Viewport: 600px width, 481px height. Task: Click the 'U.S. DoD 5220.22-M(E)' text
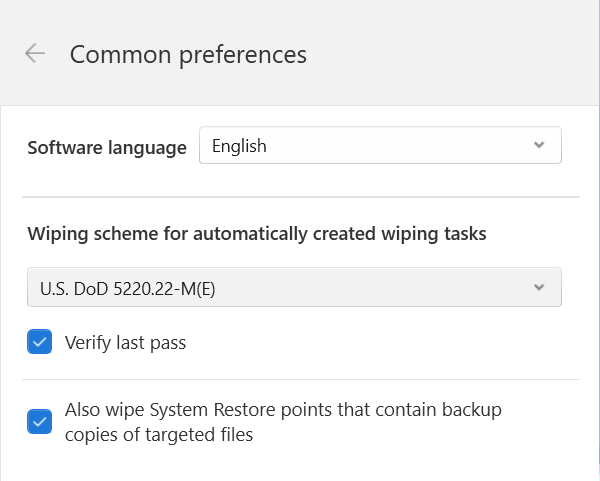[127, 289]
